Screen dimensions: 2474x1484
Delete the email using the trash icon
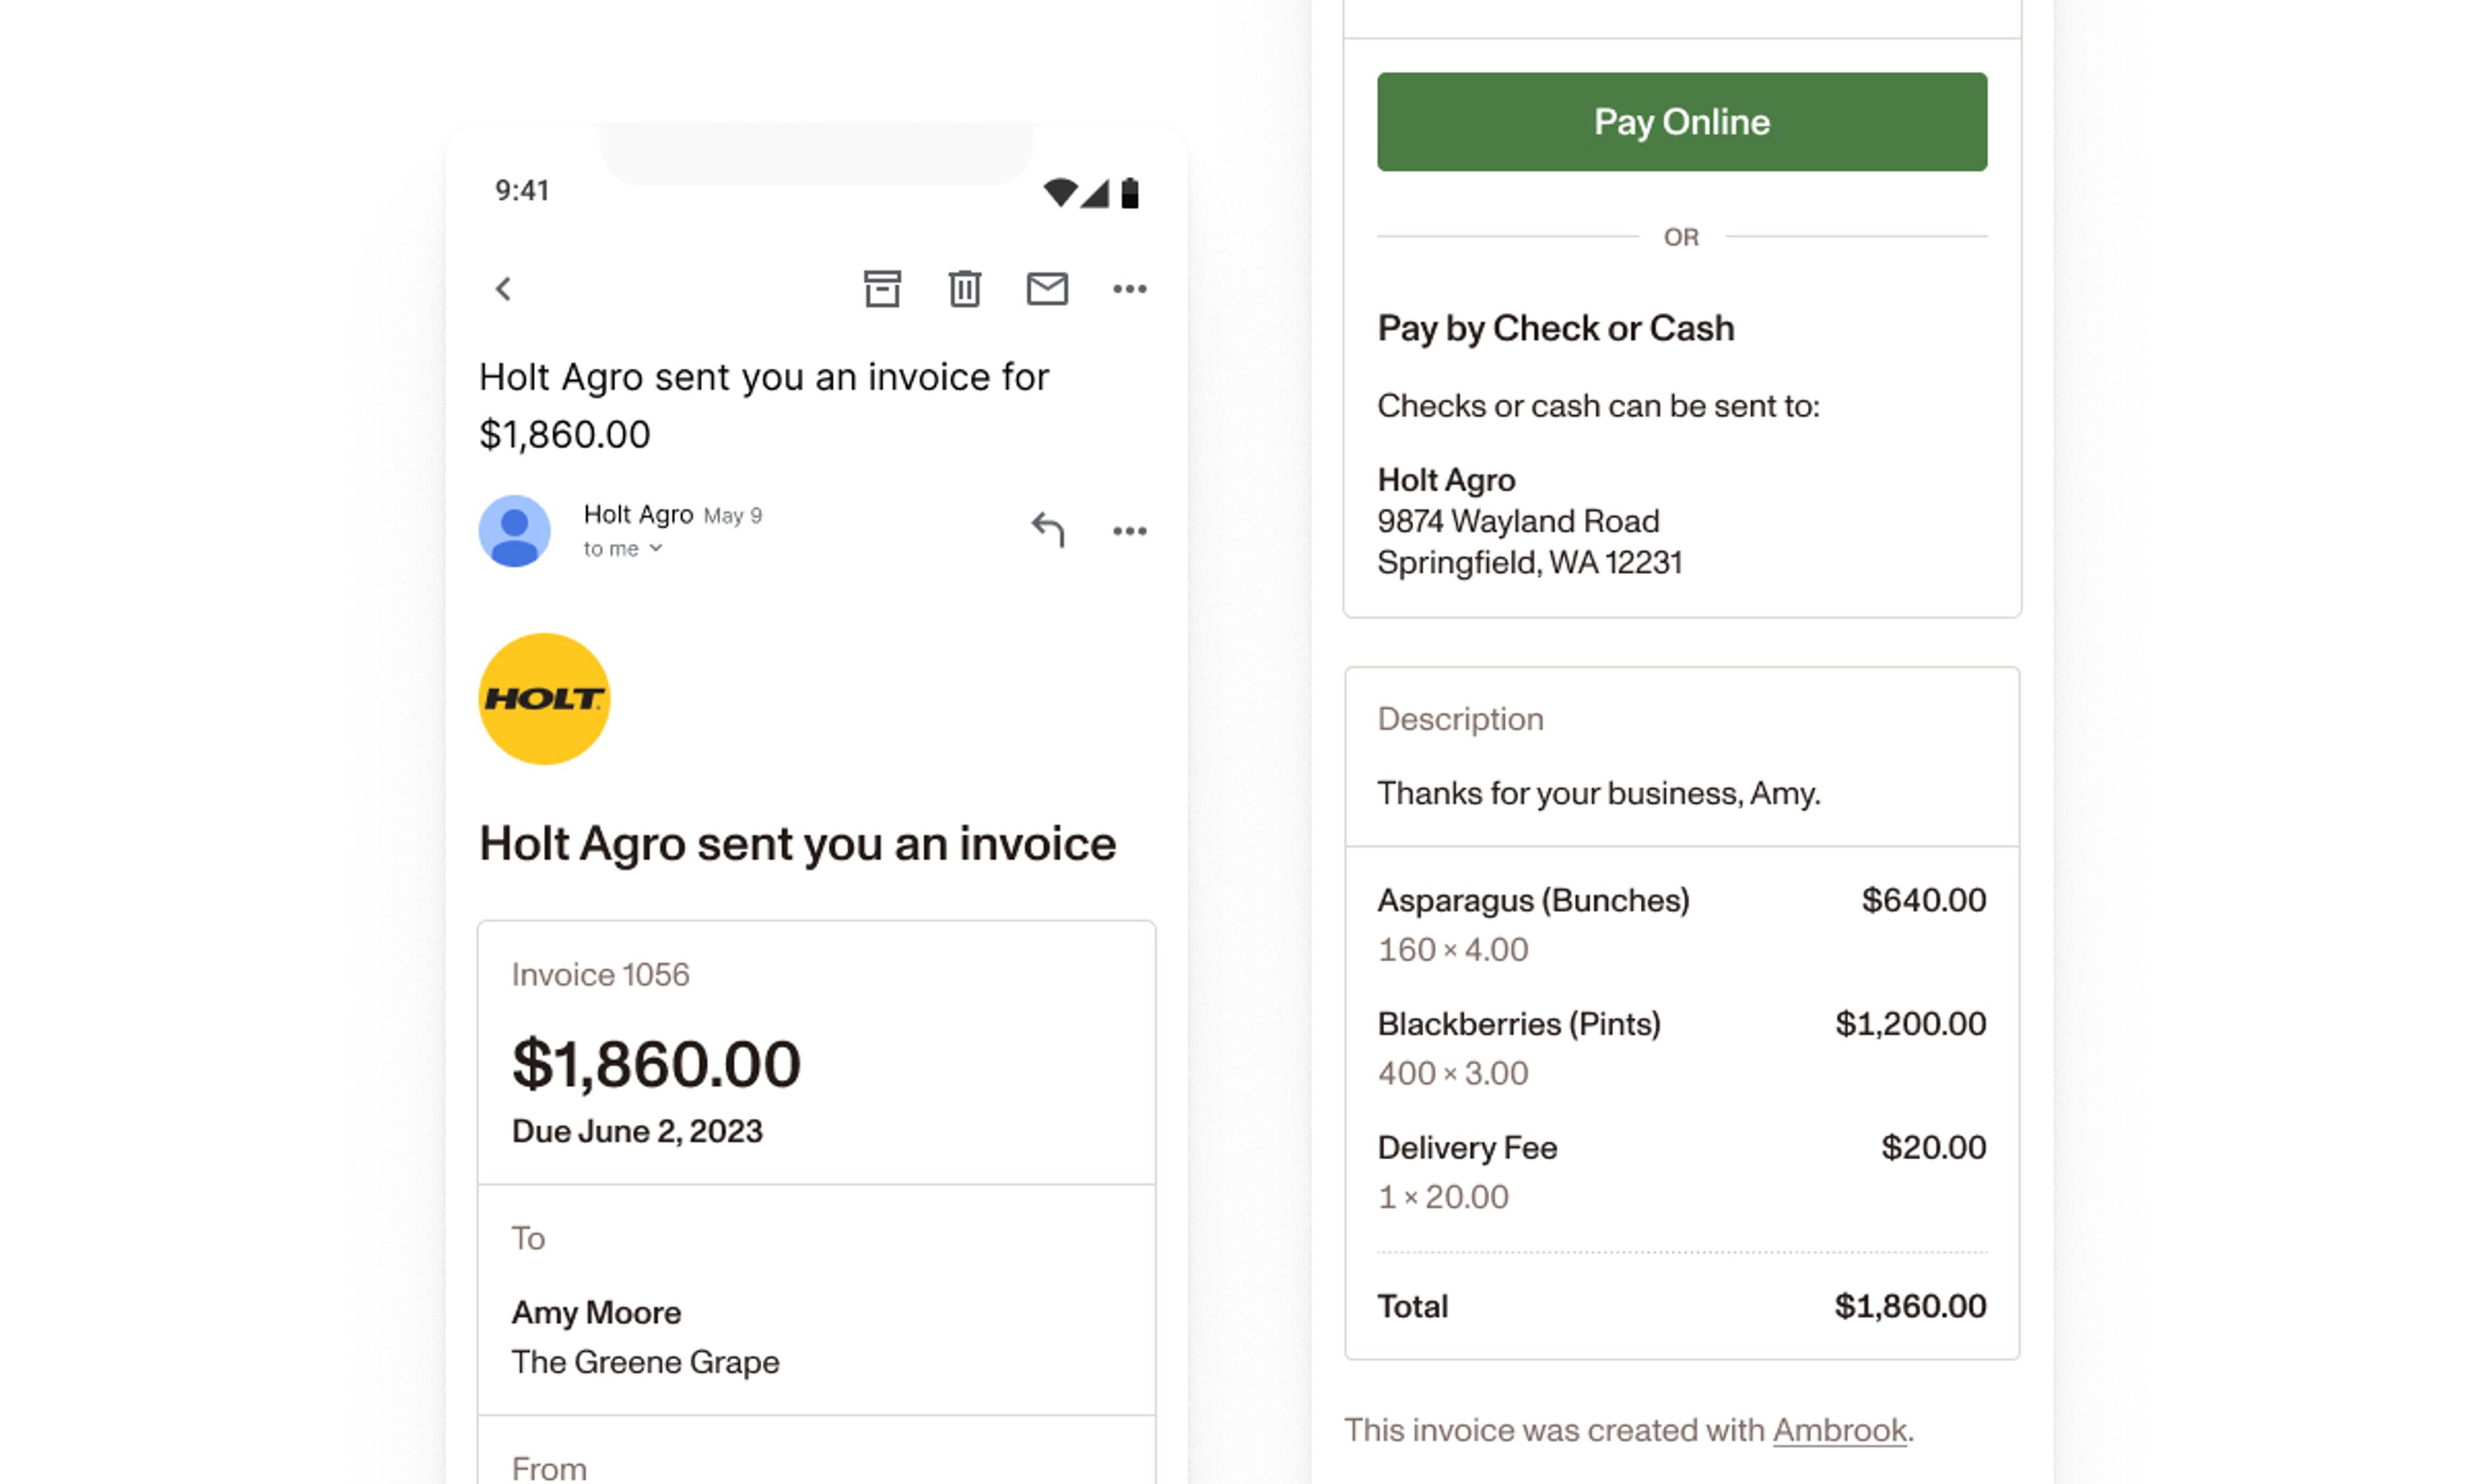click(x=964, y=289)
